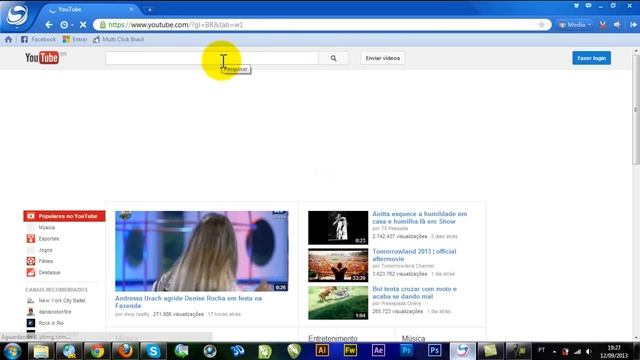Open Adobe After Effects from taskbar

click(378, 351)
